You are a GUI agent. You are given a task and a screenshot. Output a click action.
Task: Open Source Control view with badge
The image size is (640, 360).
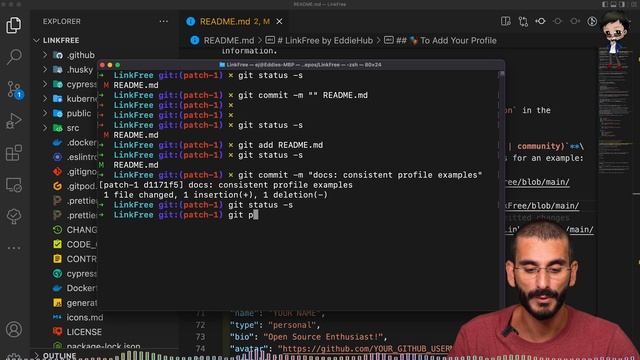[x=15, y=89]
